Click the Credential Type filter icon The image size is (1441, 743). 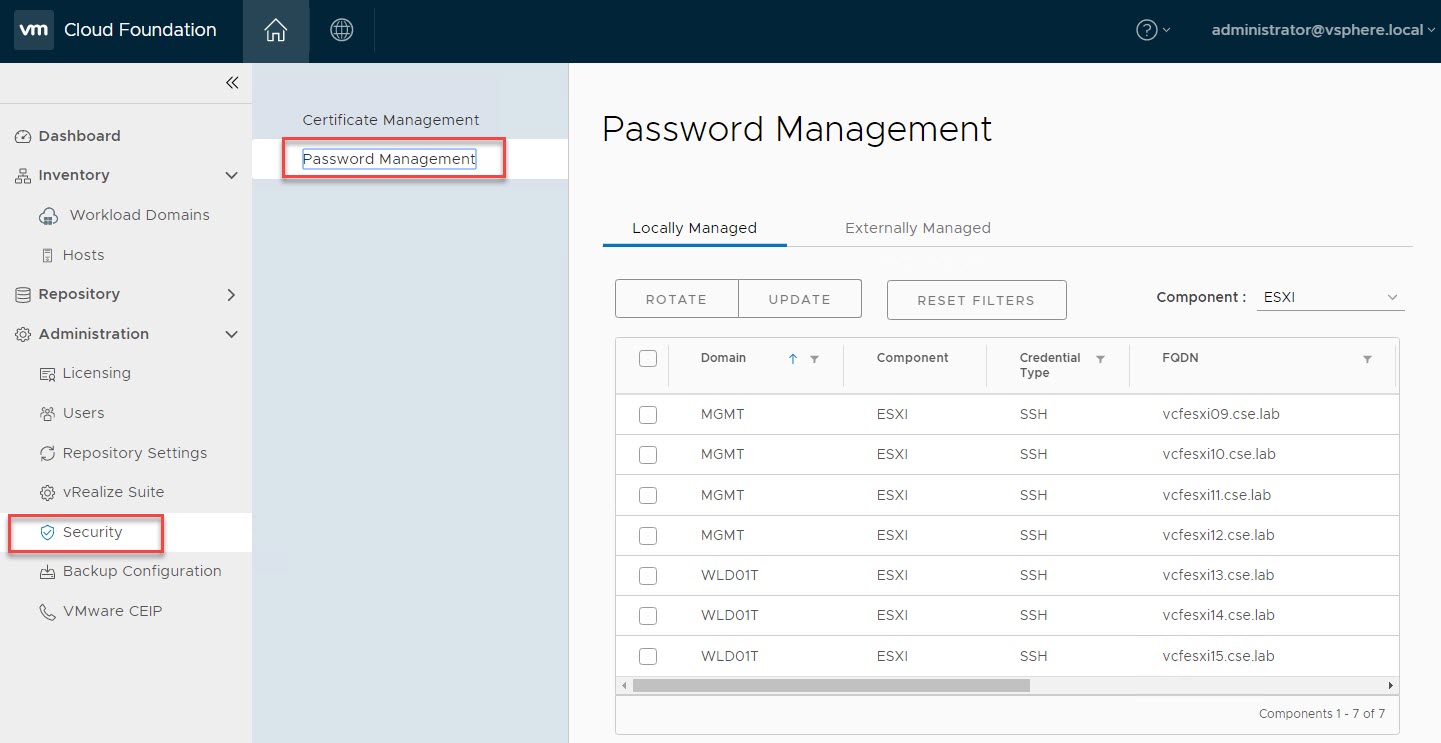tap(1100, 359)
